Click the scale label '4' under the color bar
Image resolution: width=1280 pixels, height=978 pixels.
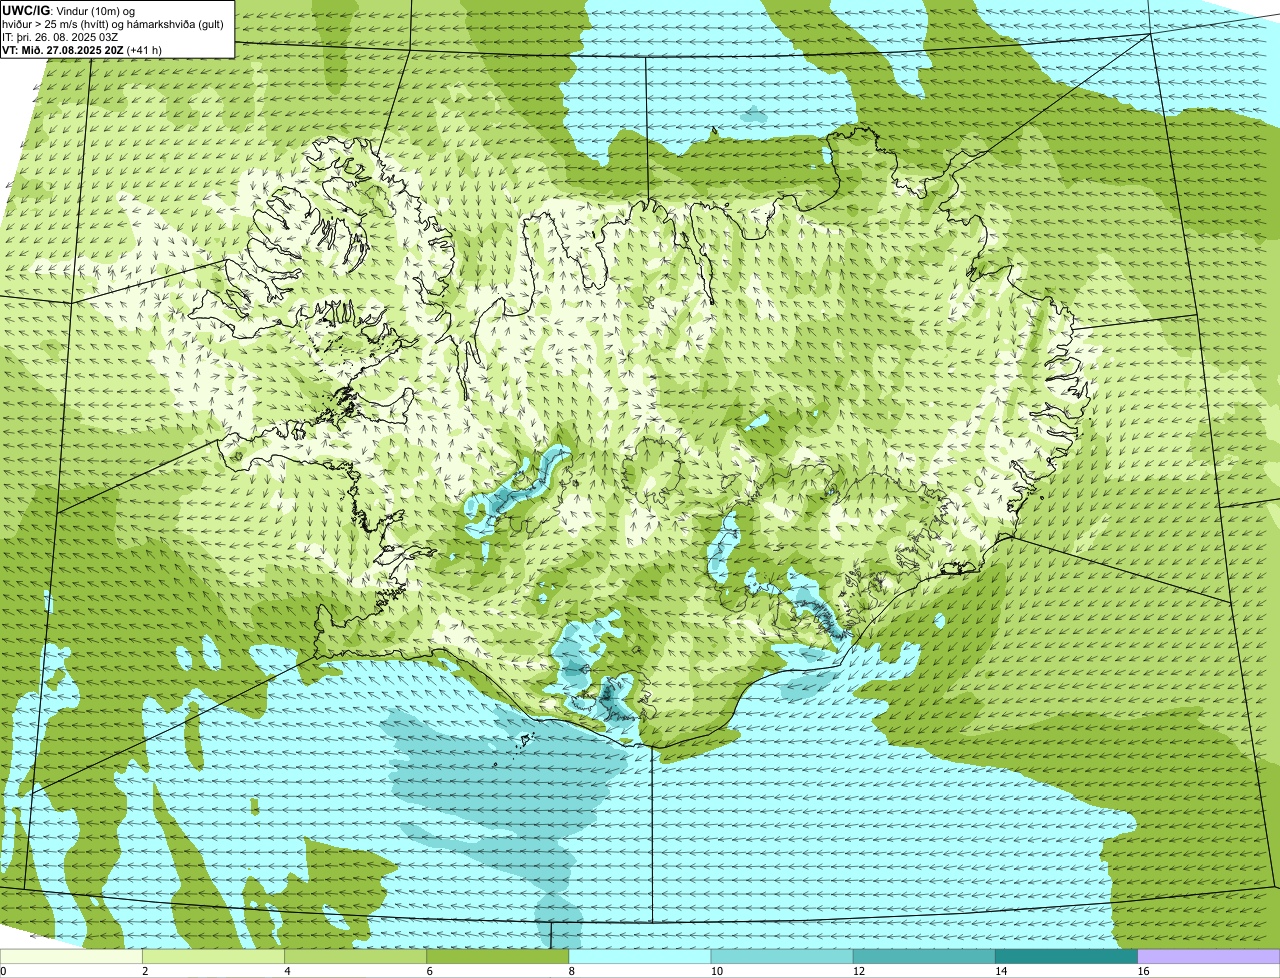coord(287,971)
